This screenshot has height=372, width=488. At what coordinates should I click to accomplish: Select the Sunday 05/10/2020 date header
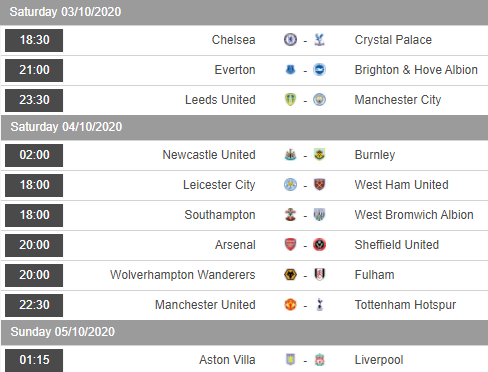pos(244,332)
